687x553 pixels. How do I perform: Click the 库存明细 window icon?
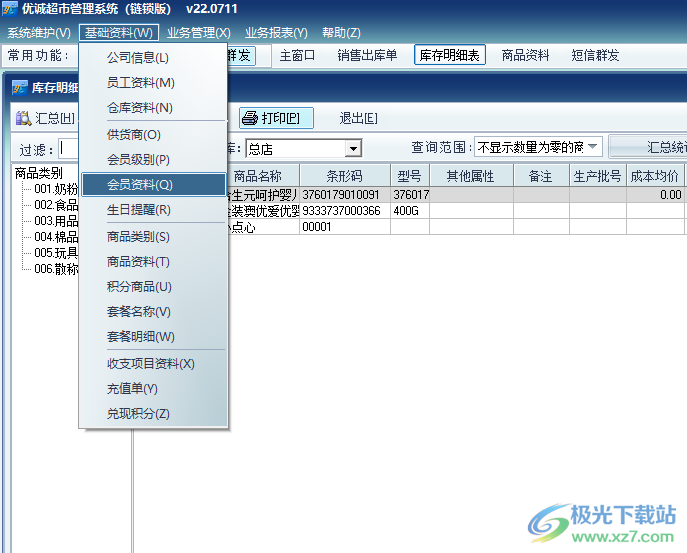19,88
